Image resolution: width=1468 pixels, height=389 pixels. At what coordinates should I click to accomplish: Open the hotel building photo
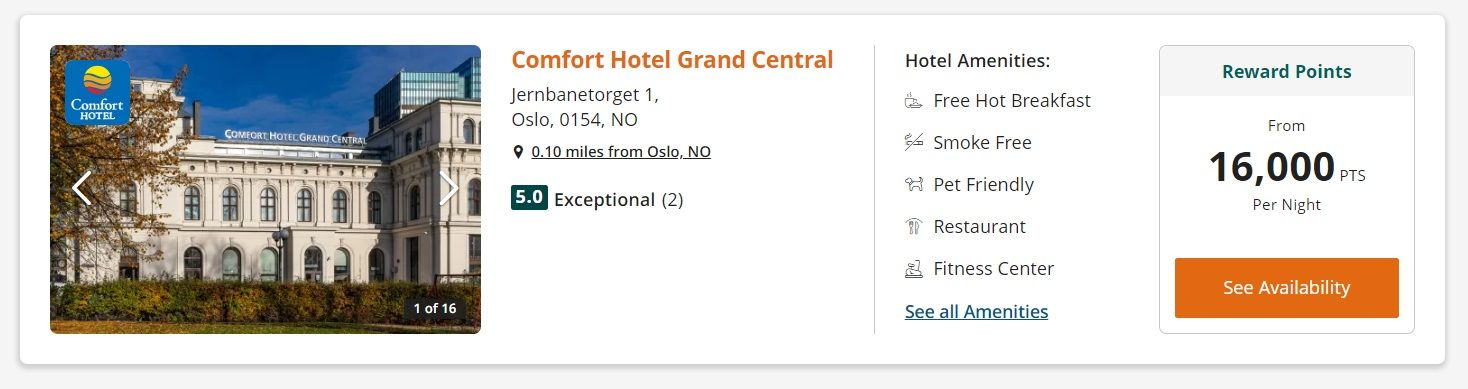tap(265, 189)
